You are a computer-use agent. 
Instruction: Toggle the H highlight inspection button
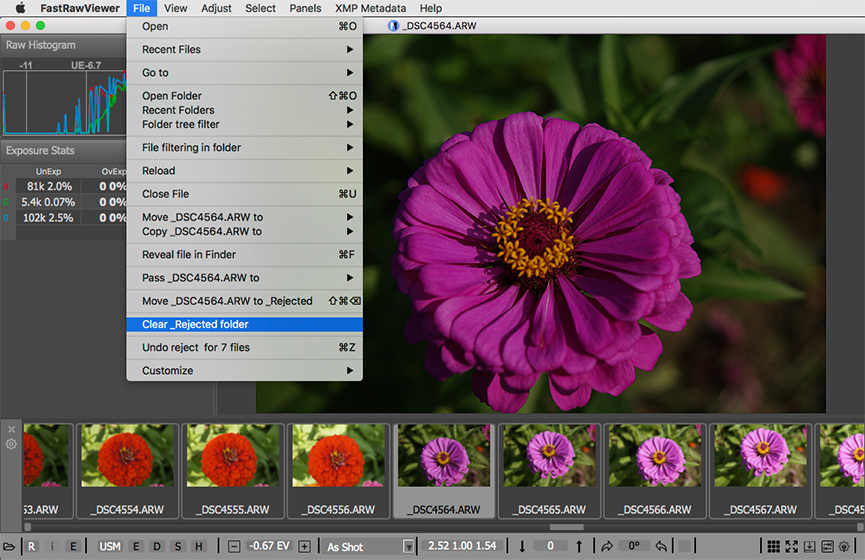[x=199, y=547]
